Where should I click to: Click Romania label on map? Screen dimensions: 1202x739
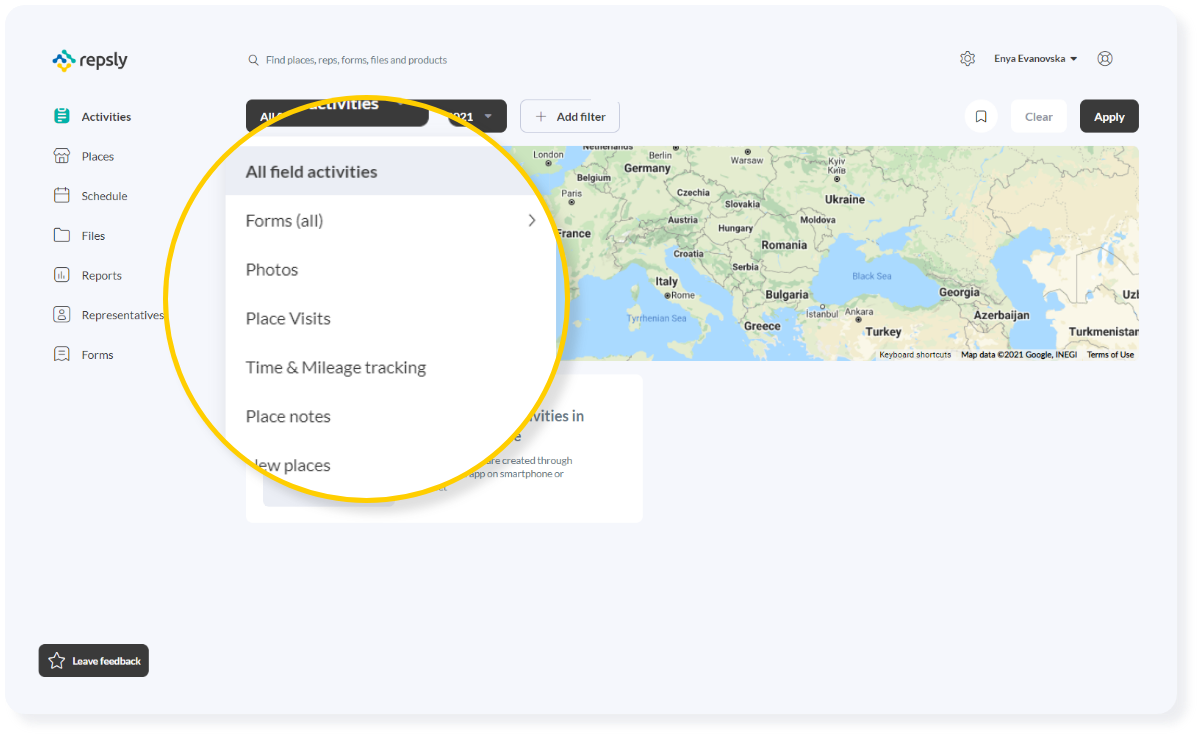784,245
